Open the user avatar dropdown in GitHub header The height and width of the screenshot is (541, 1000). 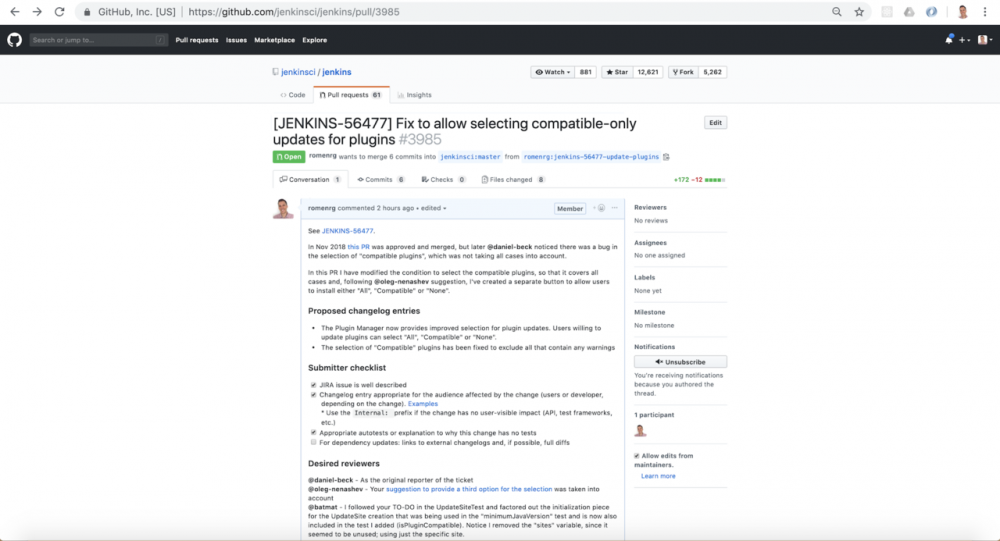pyautogui.click(x=985, y=40)
